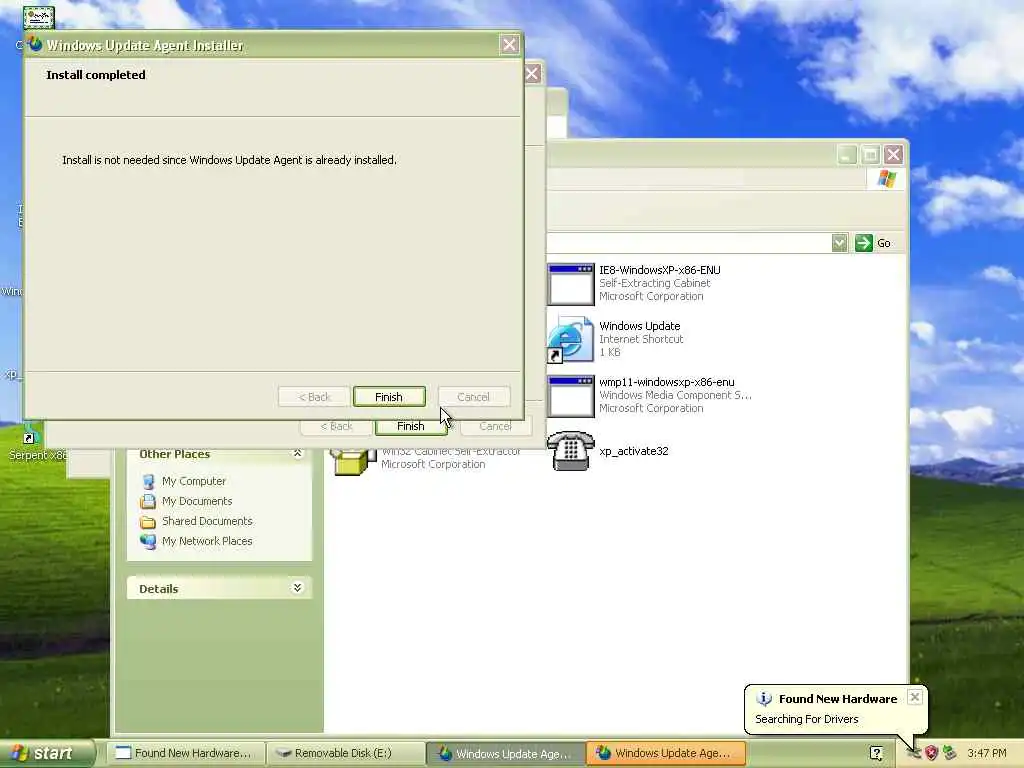Dismiss the Found New Hardware balloon
This screenshot has width=1024, height=768.
pos(915,697)
